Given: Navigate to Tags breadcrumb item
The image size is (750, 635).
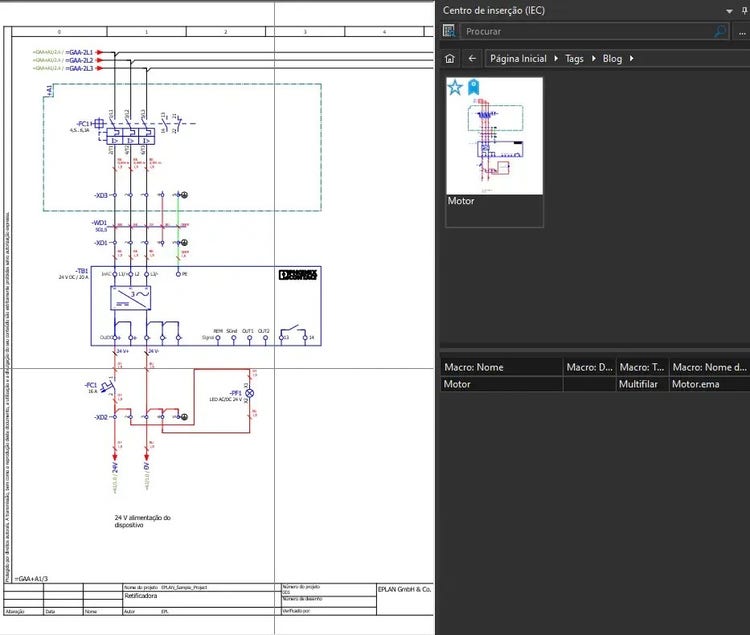Looking at the screenshot, I should click(574, 58).
